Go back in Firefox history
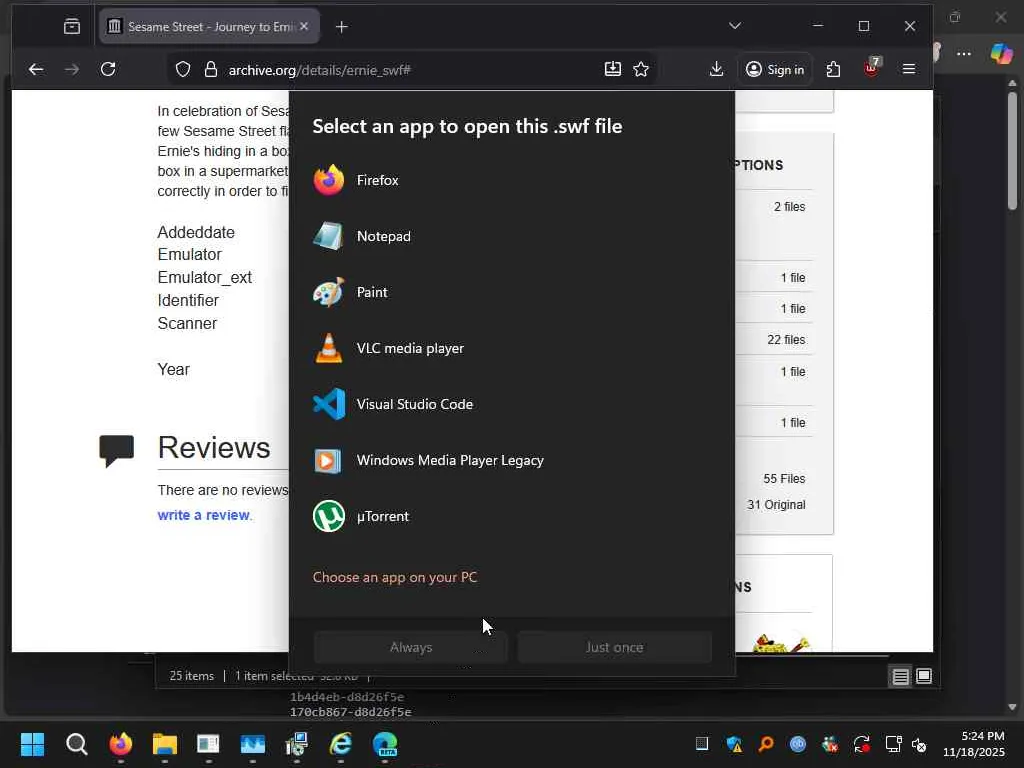Image resolution: width=1024 pixels, height=768 pixels. coord(36,69)
